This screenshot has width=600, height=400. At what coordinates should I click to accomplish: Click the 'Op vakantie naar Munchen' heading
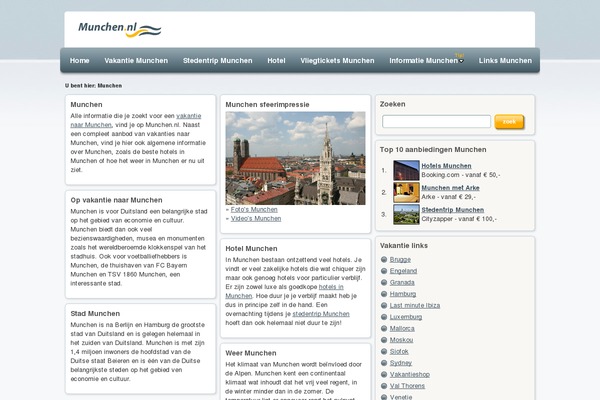click(116, 200)
